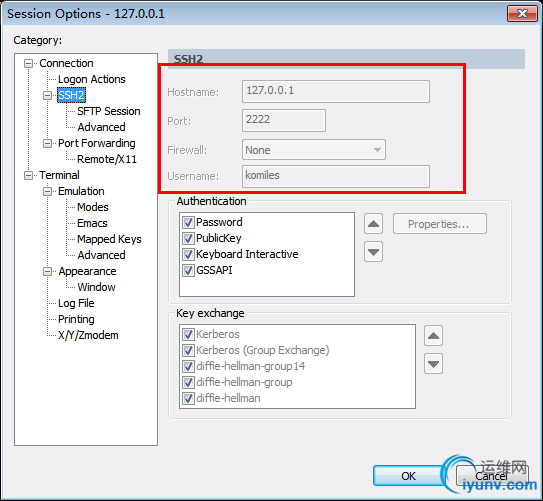This screenshot has width=543, height=501.
Task: Select Advanced under SSH2
Action: (101, 127)
